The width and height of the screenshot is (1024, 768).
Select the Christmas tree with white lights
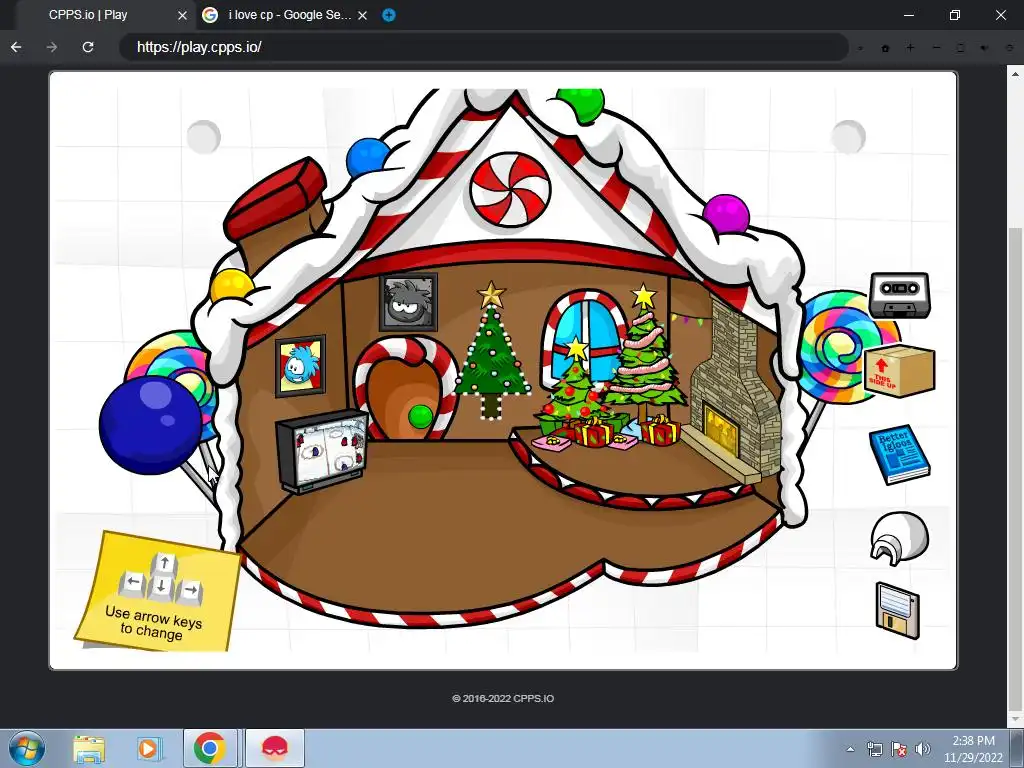tap(492, 351)
